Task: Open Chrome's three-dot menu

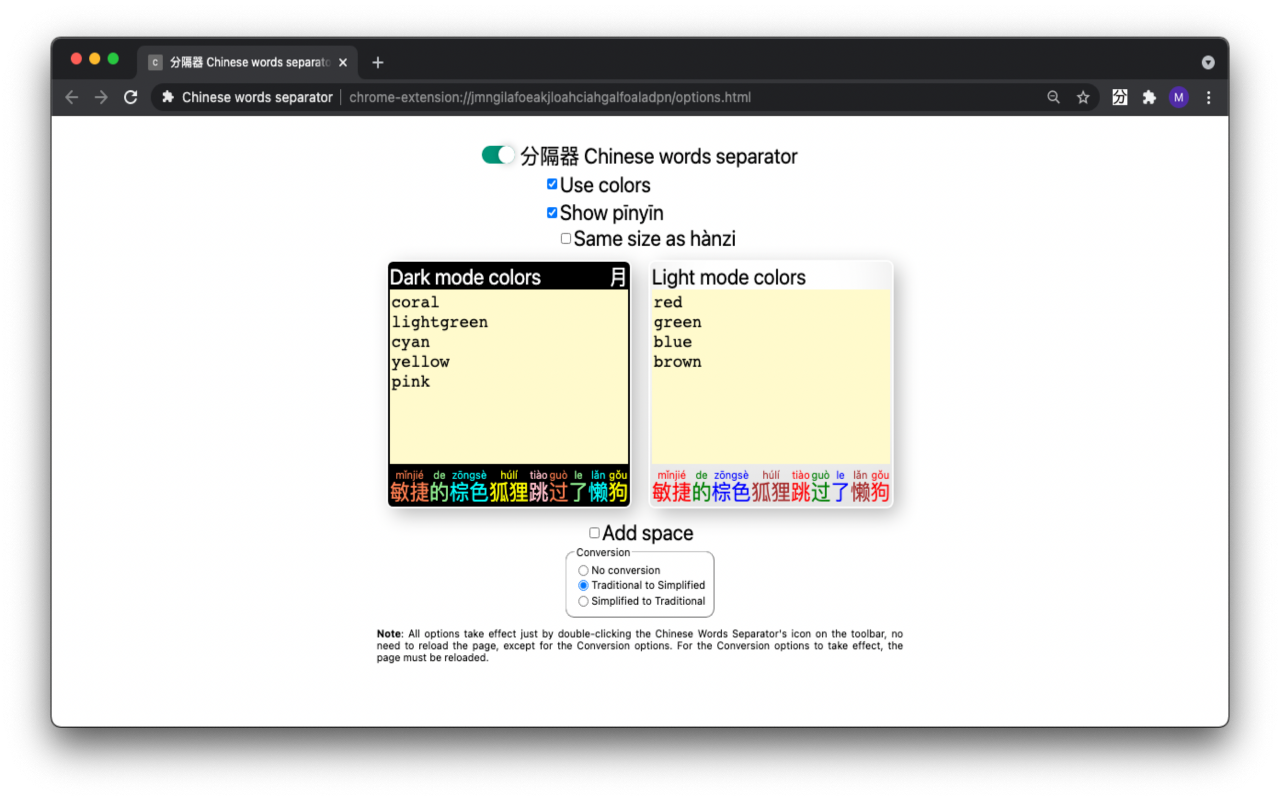Action: [1208, 97]
